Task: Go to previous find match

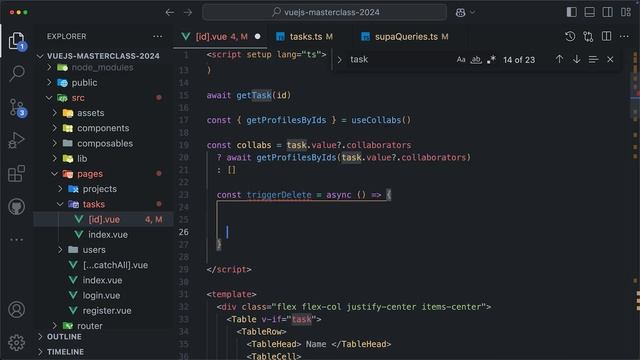Action: pos(559,59)
